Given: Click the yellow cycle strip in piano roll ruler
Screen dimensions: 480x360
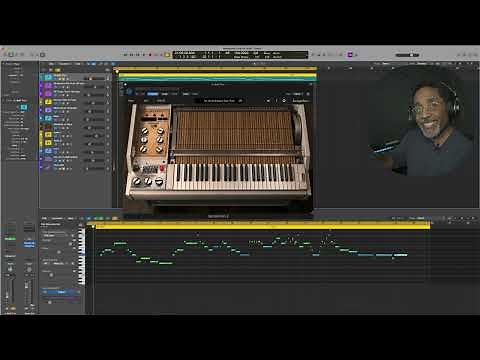Looking at the screenshot, I should click(x=262, y=226).
